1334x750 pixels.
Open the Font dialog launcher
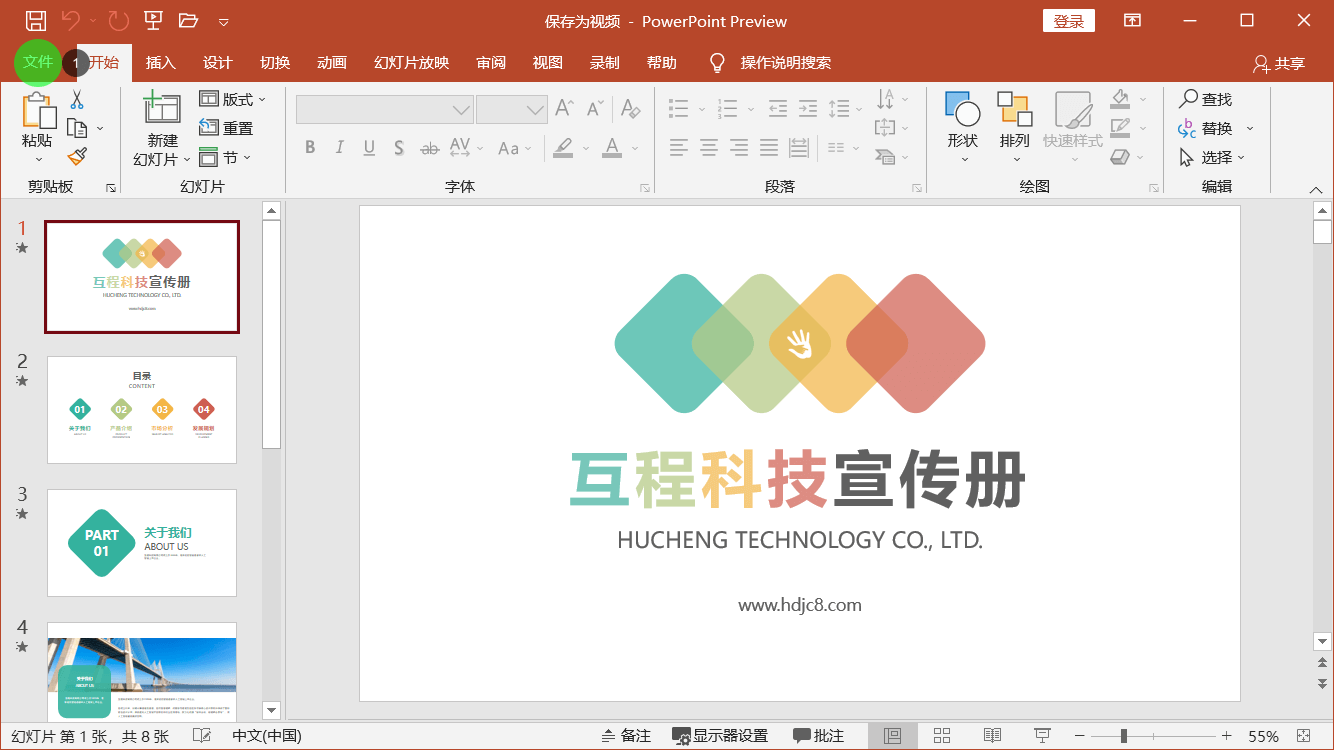coord(646,188)
